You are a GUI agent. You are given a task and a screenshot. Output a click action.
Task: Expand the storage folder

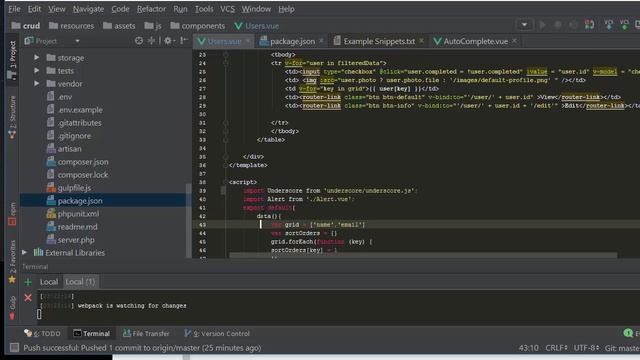click(37, 58)
